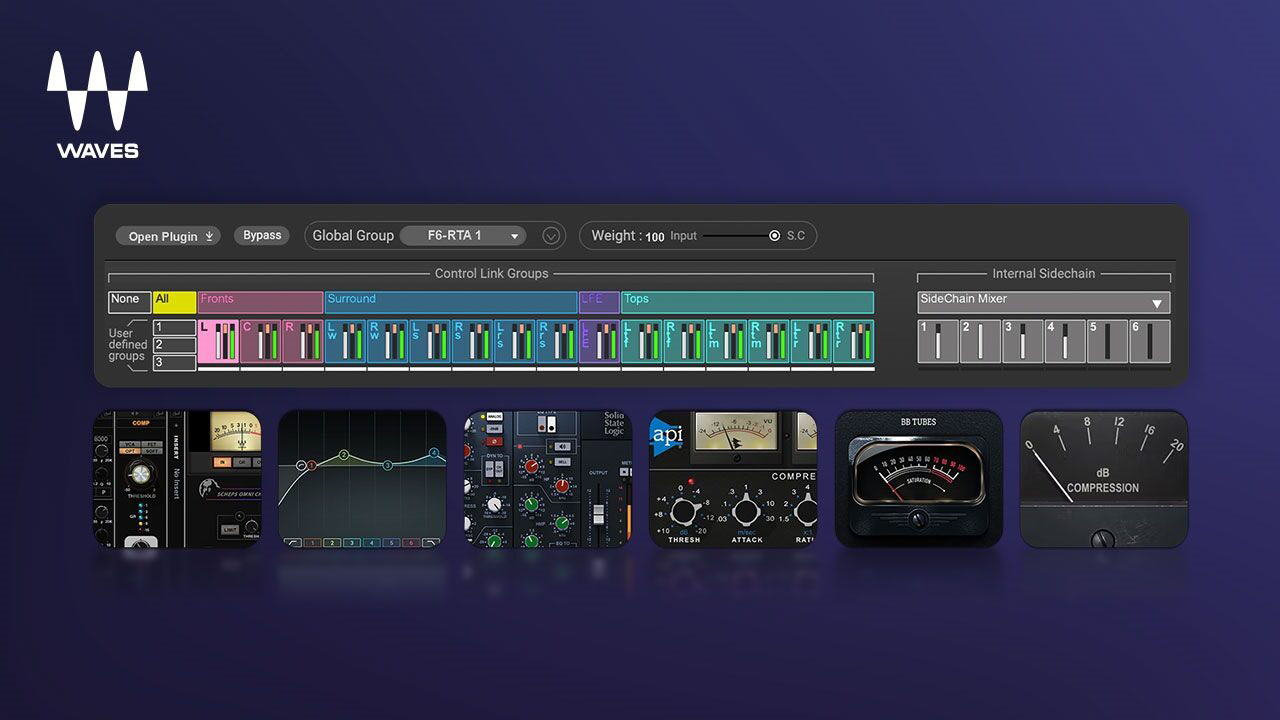Screen dimensions: 1280x720
Task: Toggle the Bypass button
Action: point(262,236)
